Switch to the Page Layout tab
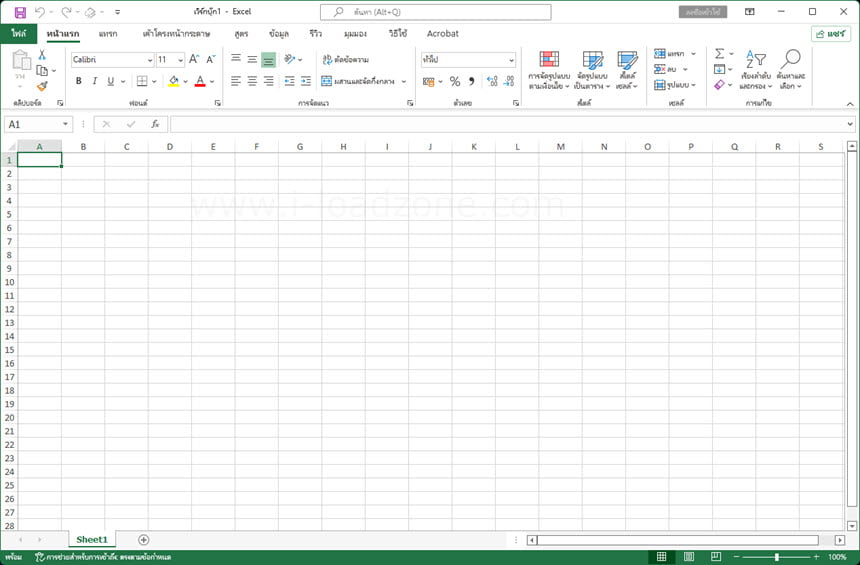Viewport: 860px width, 565px height. pos(176,33)
